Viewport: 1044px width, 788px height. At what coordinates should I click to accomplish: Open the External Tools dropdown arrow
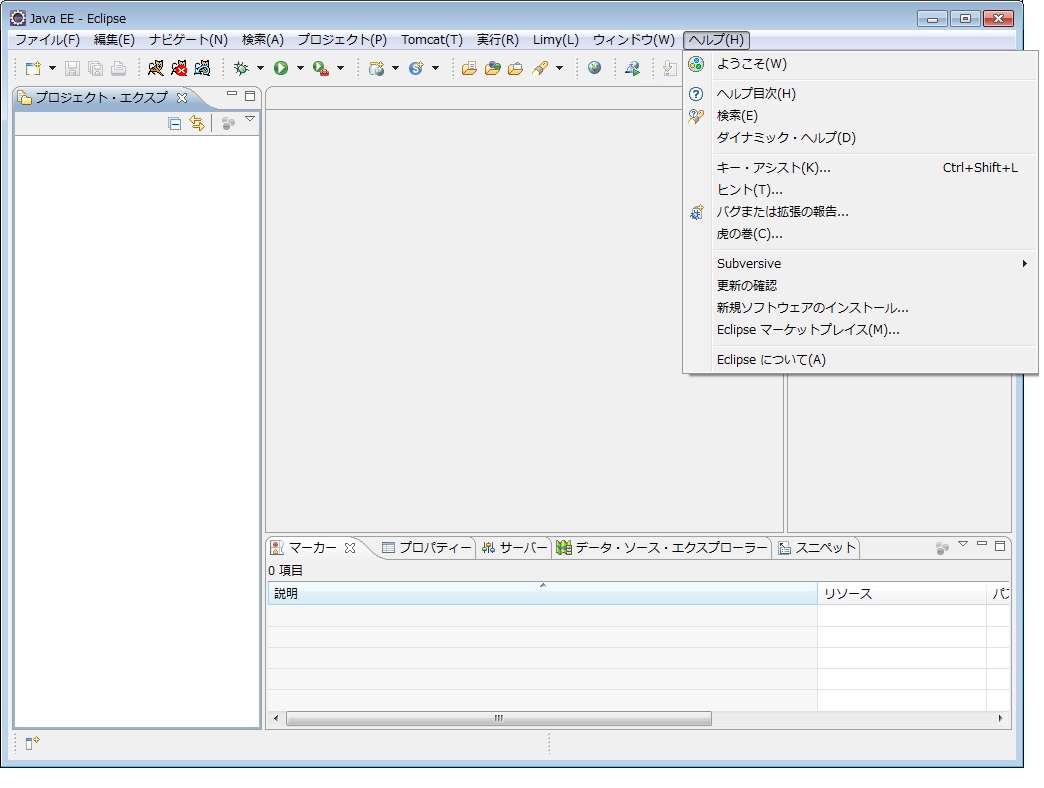coord(340,68)
